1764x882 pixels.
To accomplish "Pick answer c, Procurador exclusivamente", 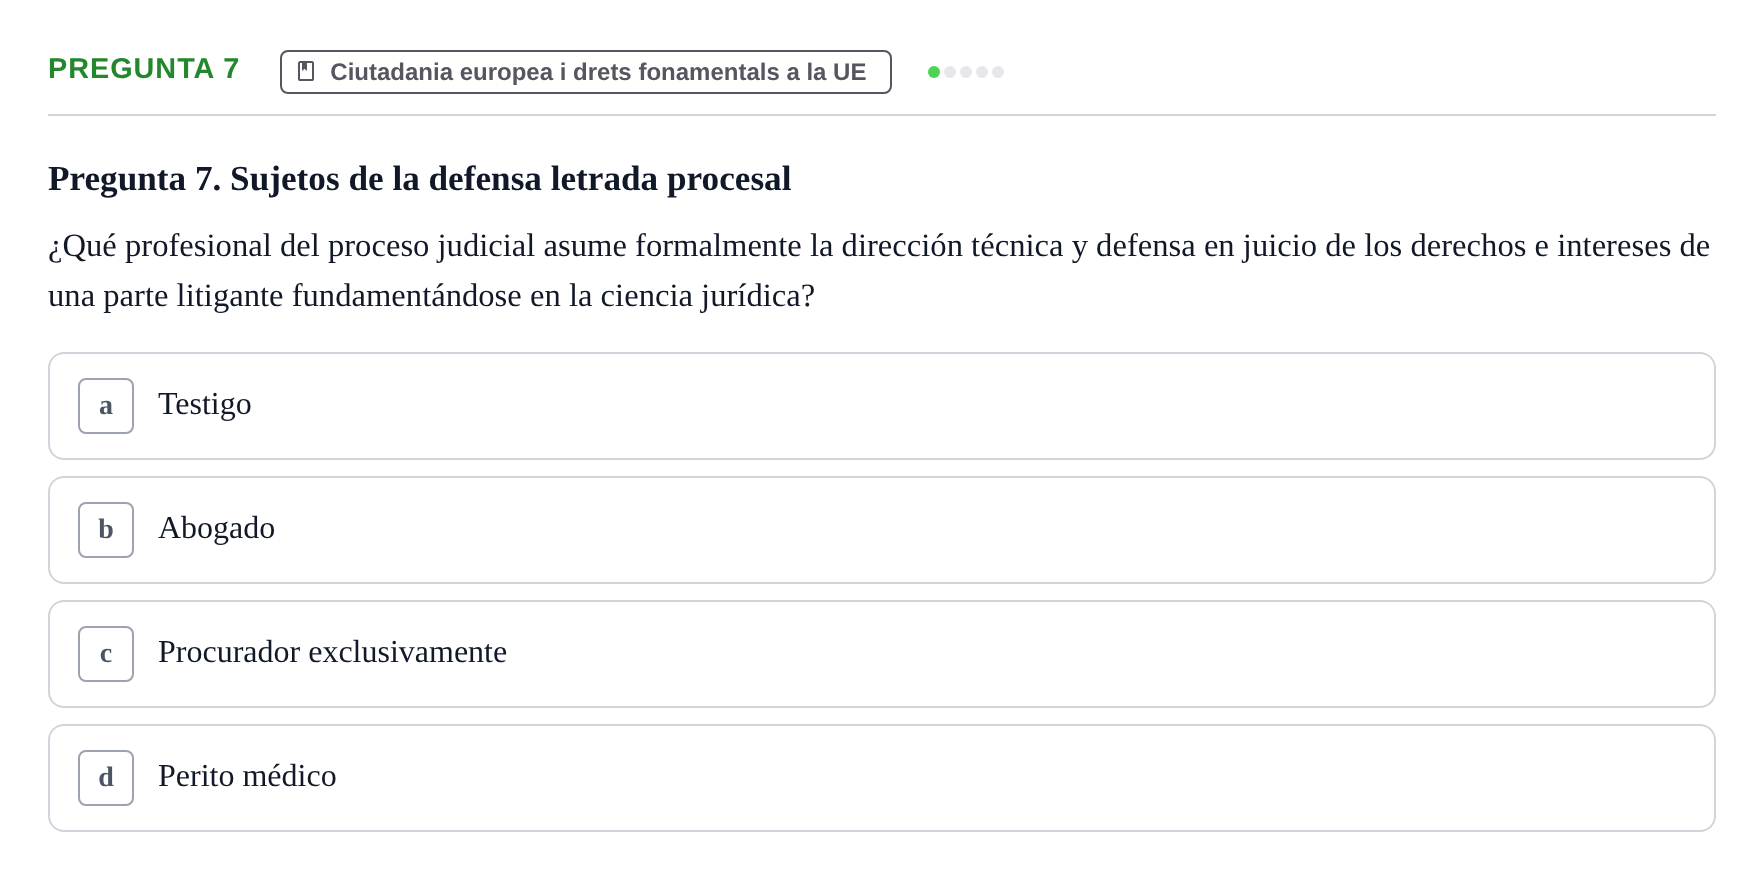I will coord(881,654).
